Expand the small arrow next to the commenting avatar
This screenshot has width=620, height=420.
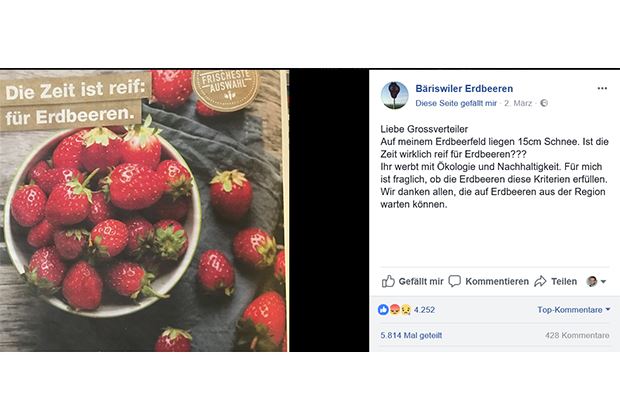603,282
